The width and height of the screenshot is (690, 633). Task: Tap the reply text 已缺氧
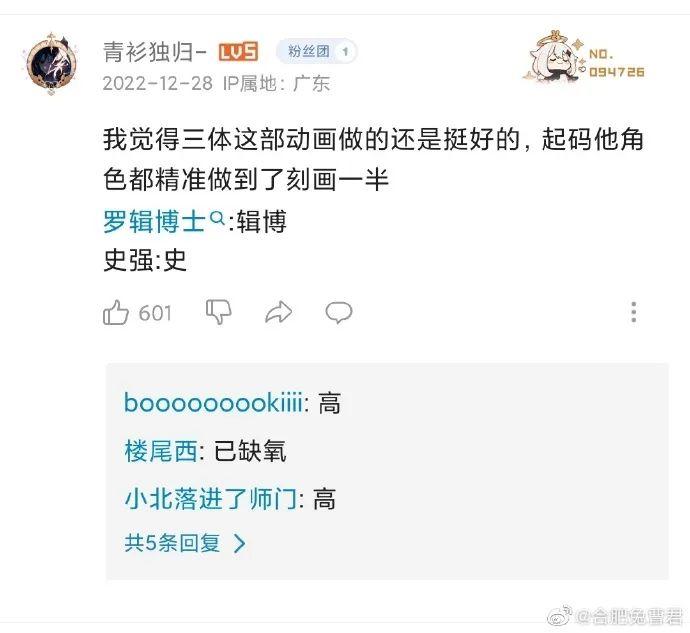coord(250,451)
